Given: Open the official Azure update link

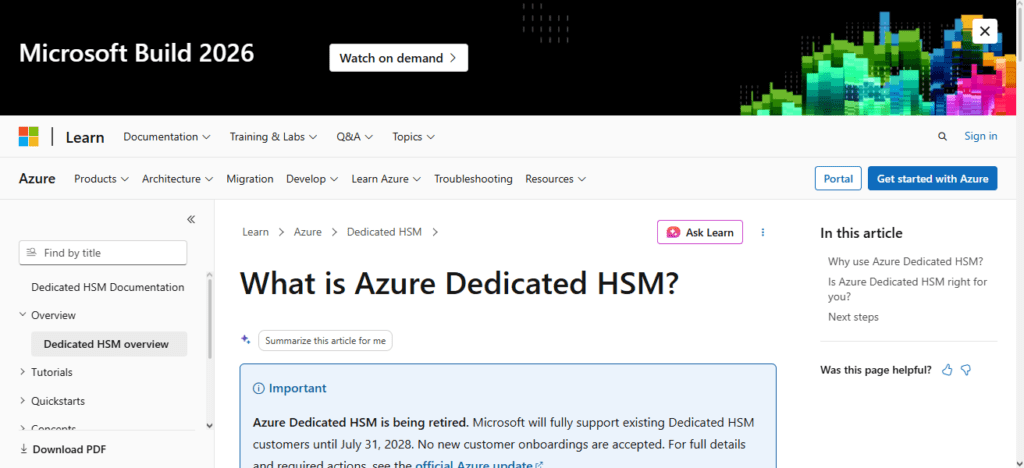Looking at the screenshot, I should [x=479, y=465].
